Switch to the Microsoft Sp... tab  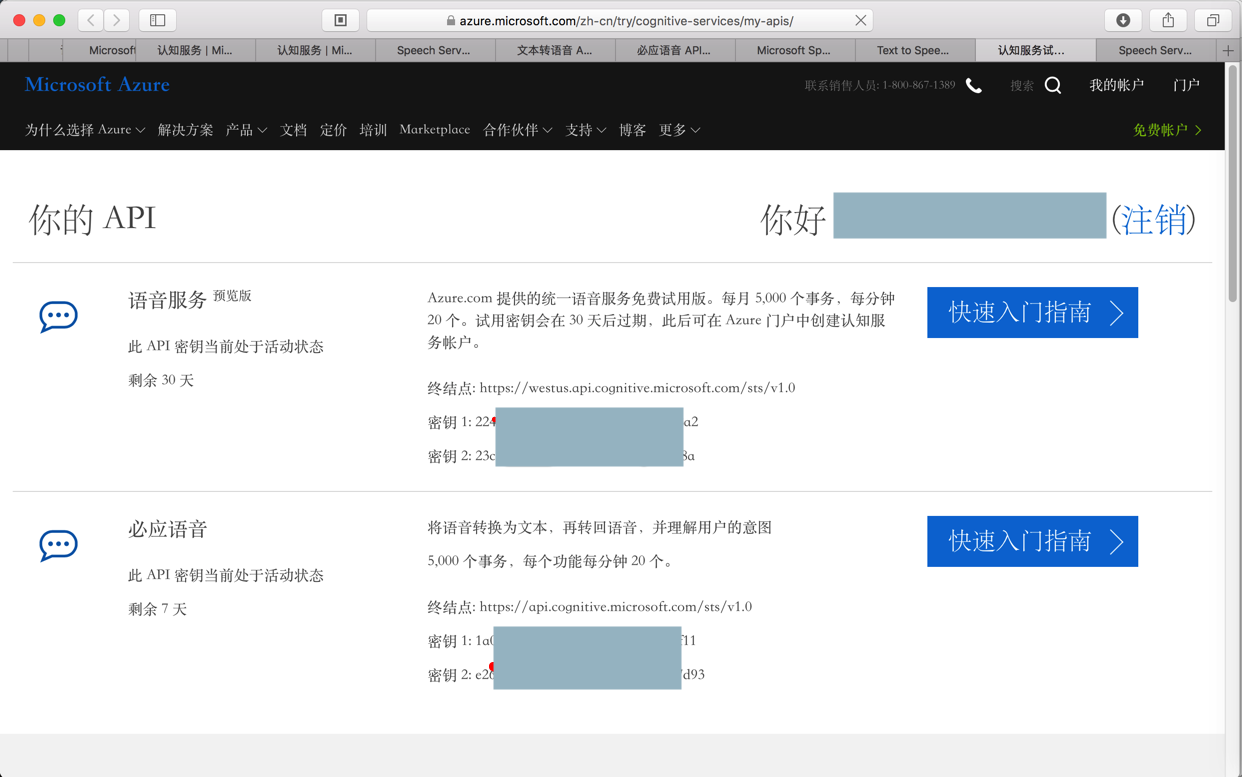coord(795,50)
